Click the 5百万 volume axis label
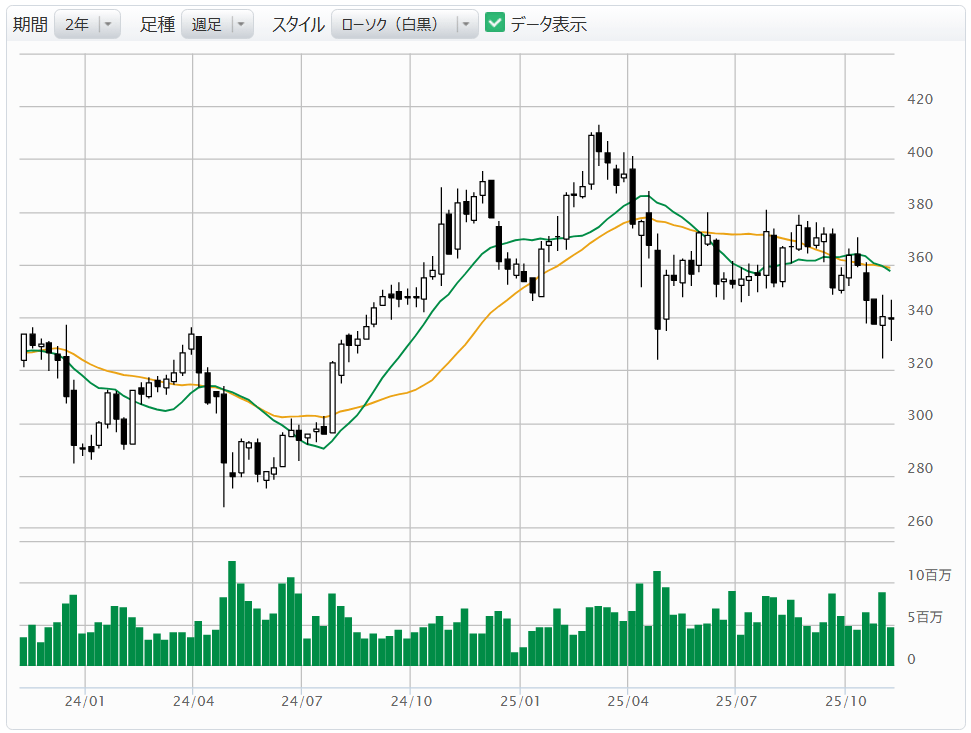 point(923,618)
